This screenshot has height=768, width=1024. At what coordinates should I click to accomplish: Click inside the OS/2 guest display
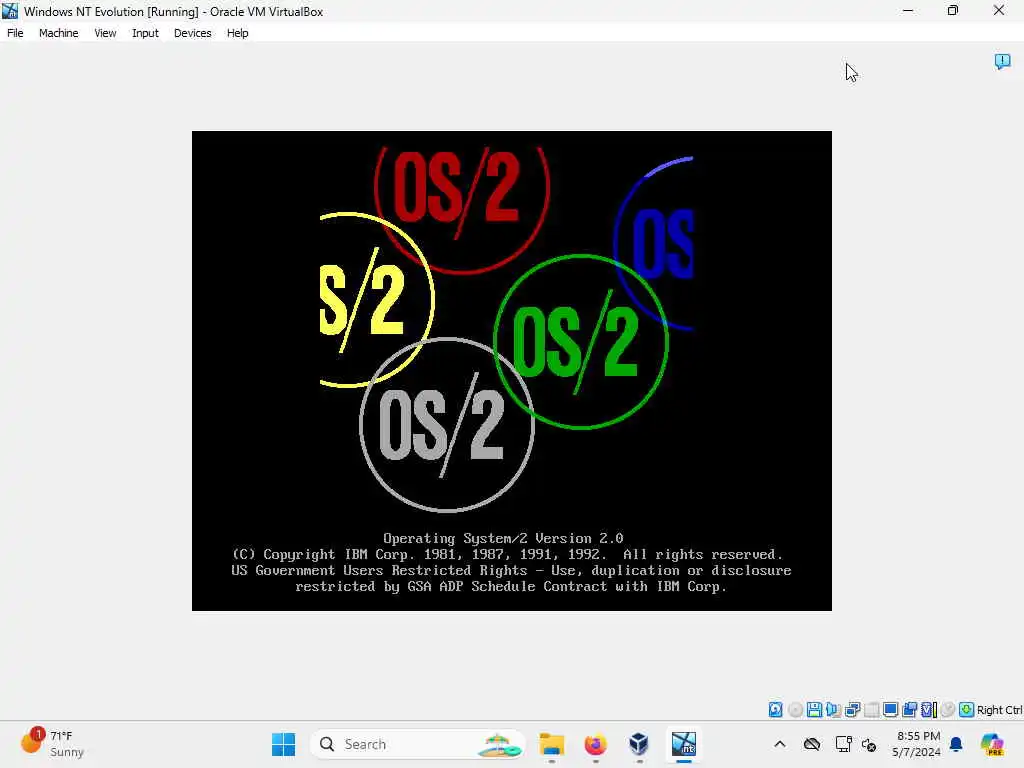click(511, 371)
